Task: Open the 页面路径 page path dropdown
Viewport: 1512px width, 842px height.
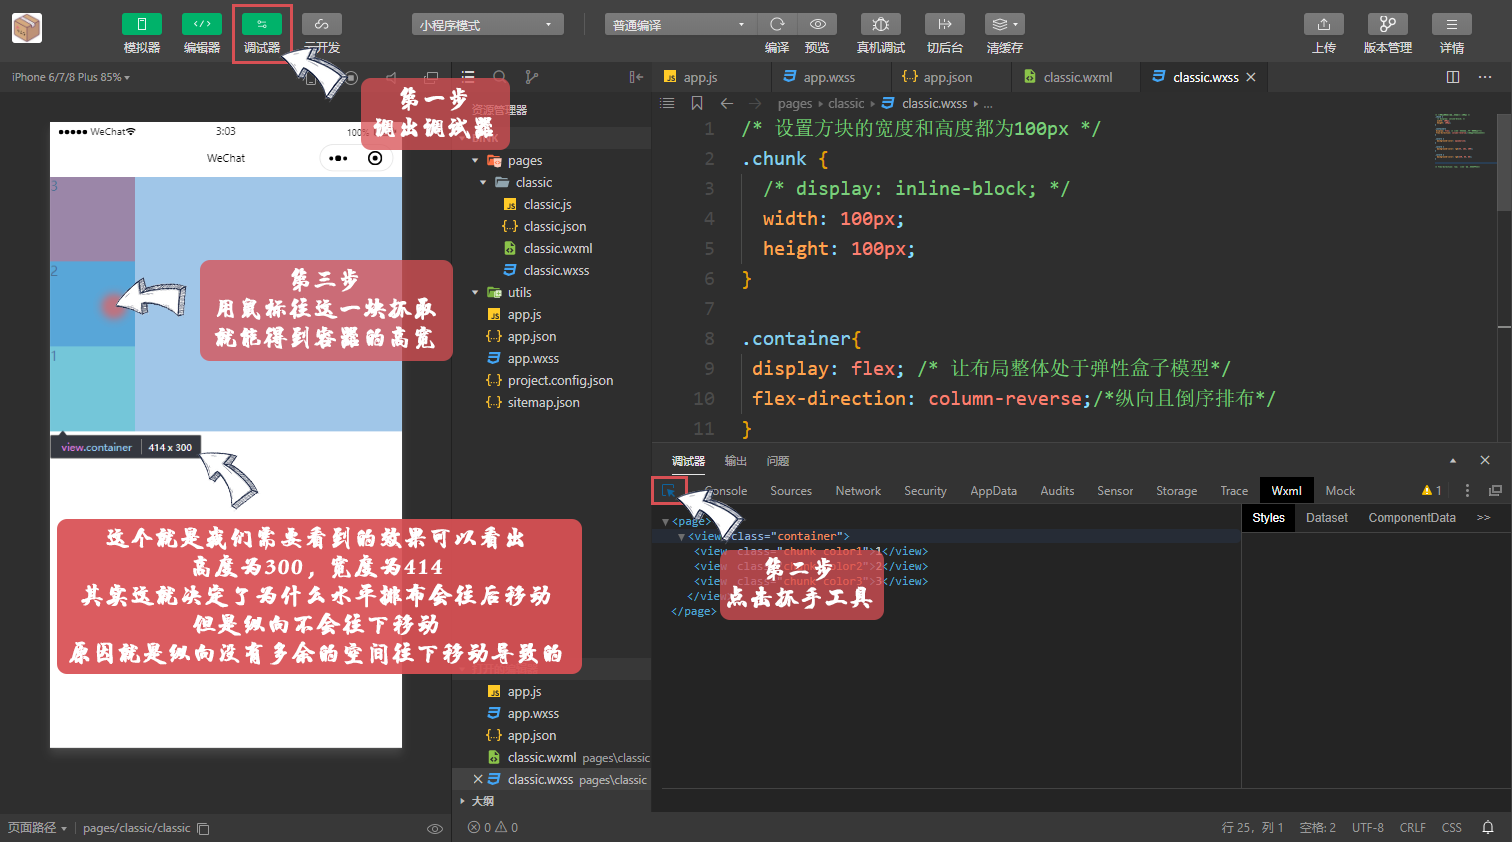Action: coord(37,828)
